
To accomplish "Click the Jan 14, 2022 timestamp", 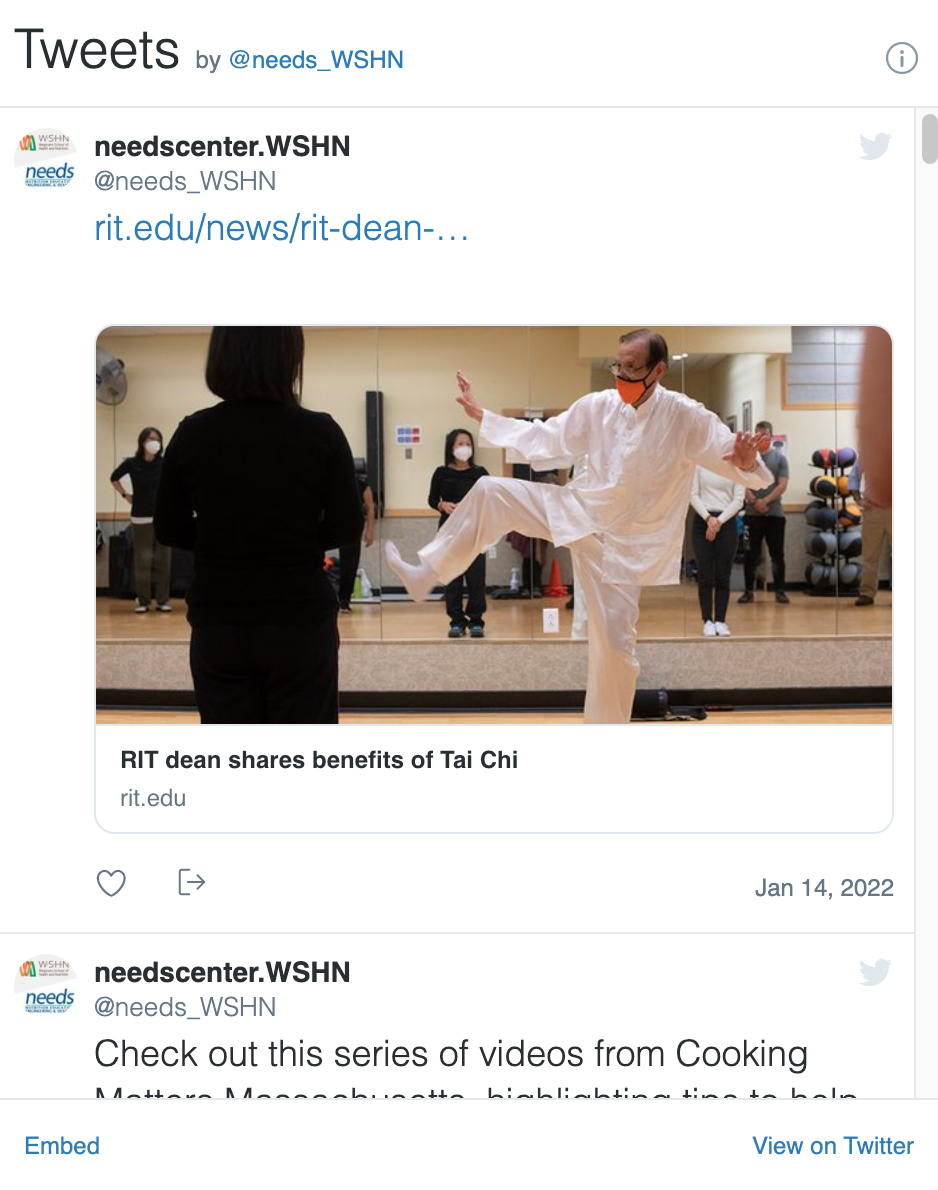I will pos(824,887).
